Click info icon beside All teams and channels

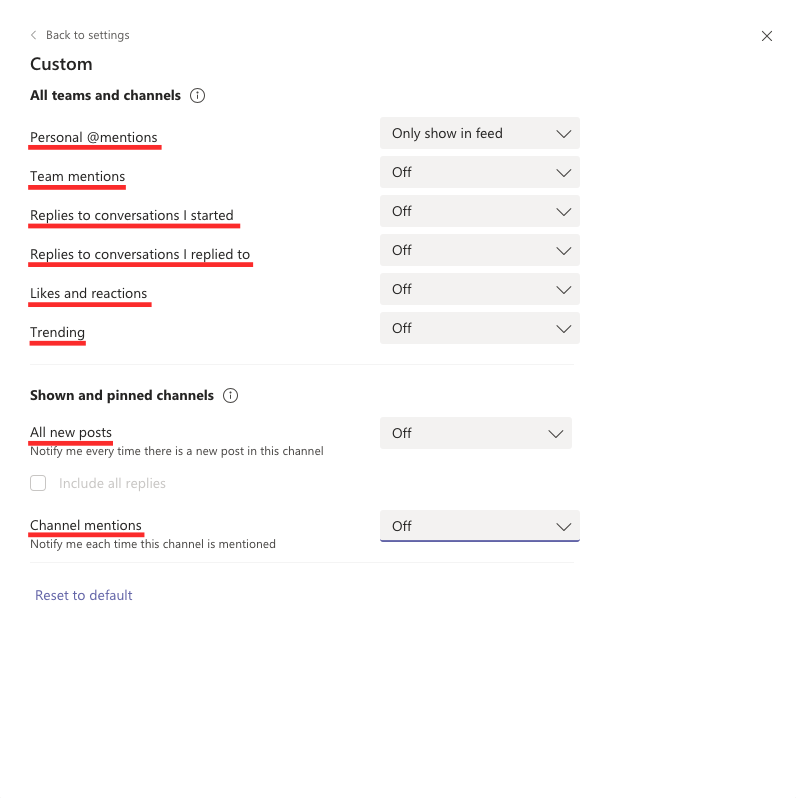(197, 96)
